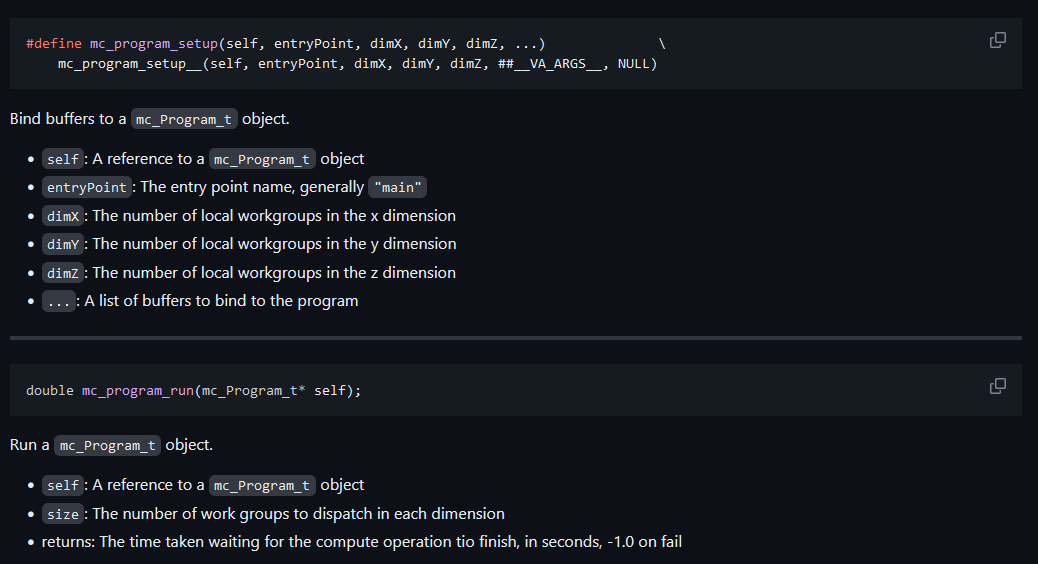Click mc_Program_t in the "Bind buffers to a" sentence
Screen dimensions: 1038x564
point(184,119)
